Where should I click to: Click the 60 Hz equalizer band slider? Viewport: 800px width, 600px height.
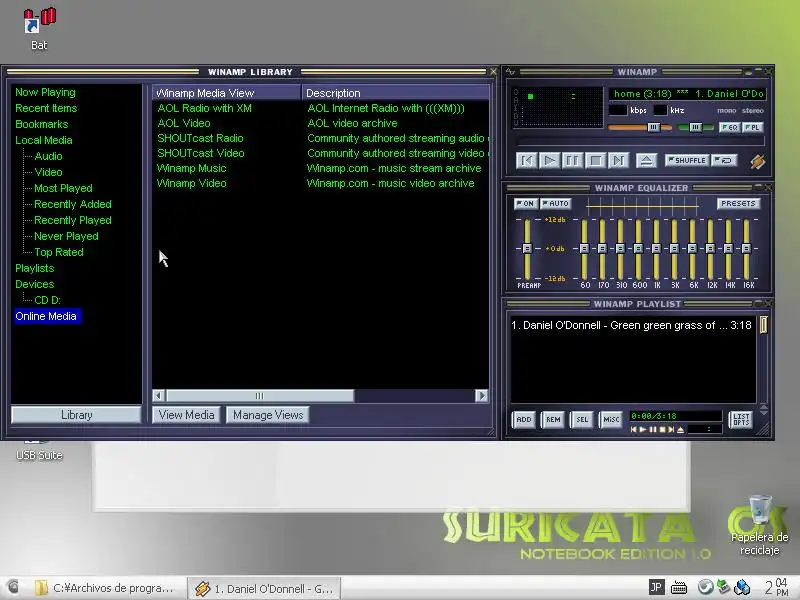click(585, 248)
